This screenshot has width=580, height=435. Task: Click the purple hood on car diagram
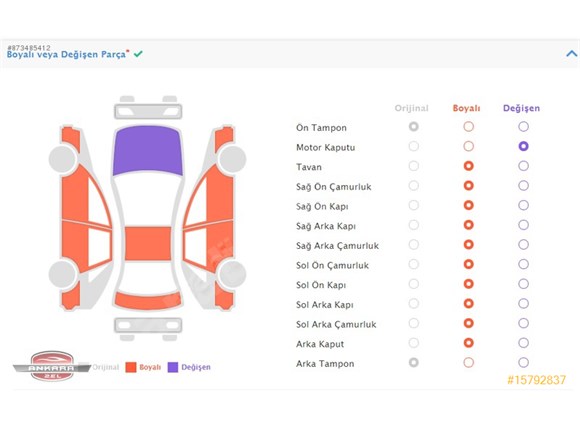[x=148, y=151]
